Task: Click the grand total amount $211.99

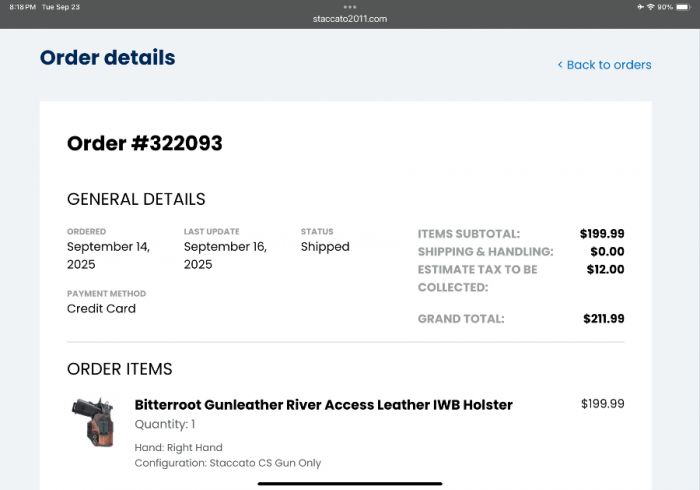Action: pyautogui.click(x=603, y=319)
